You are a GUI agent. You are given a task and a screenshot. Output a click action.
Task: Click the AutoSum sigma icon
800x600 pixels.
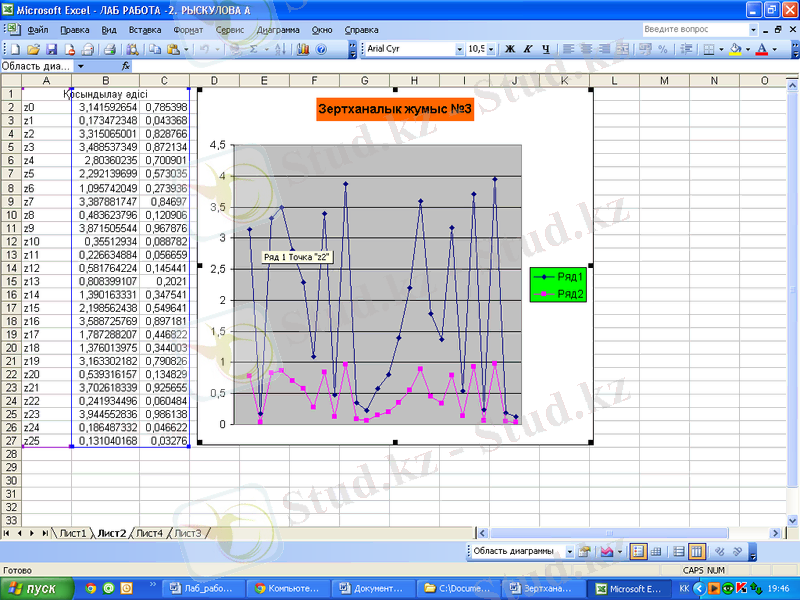click(254, 48)
